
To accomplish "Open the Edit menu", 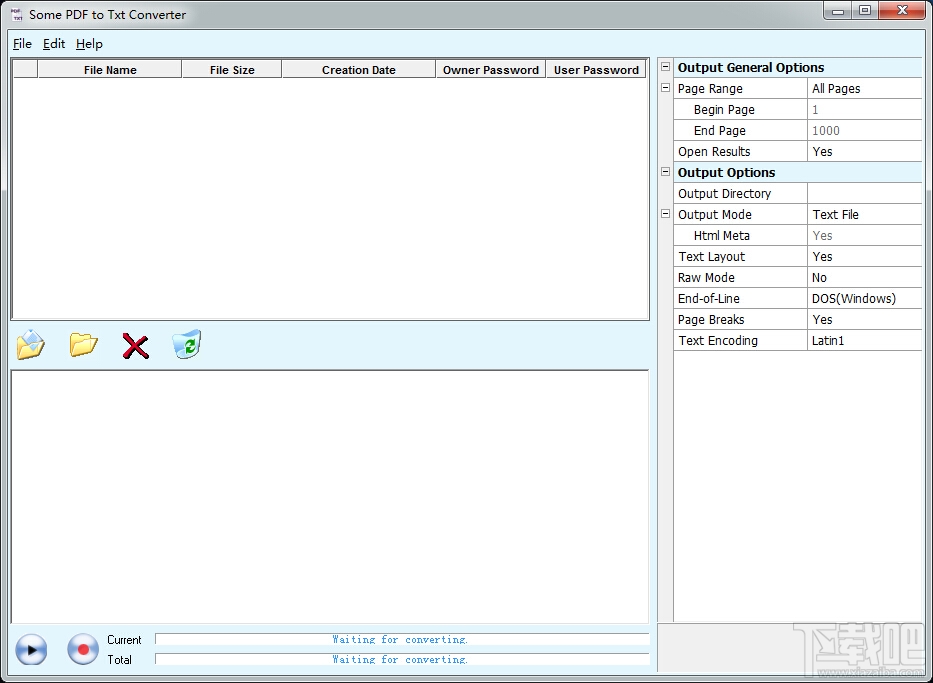I will (x=54, y=44).
